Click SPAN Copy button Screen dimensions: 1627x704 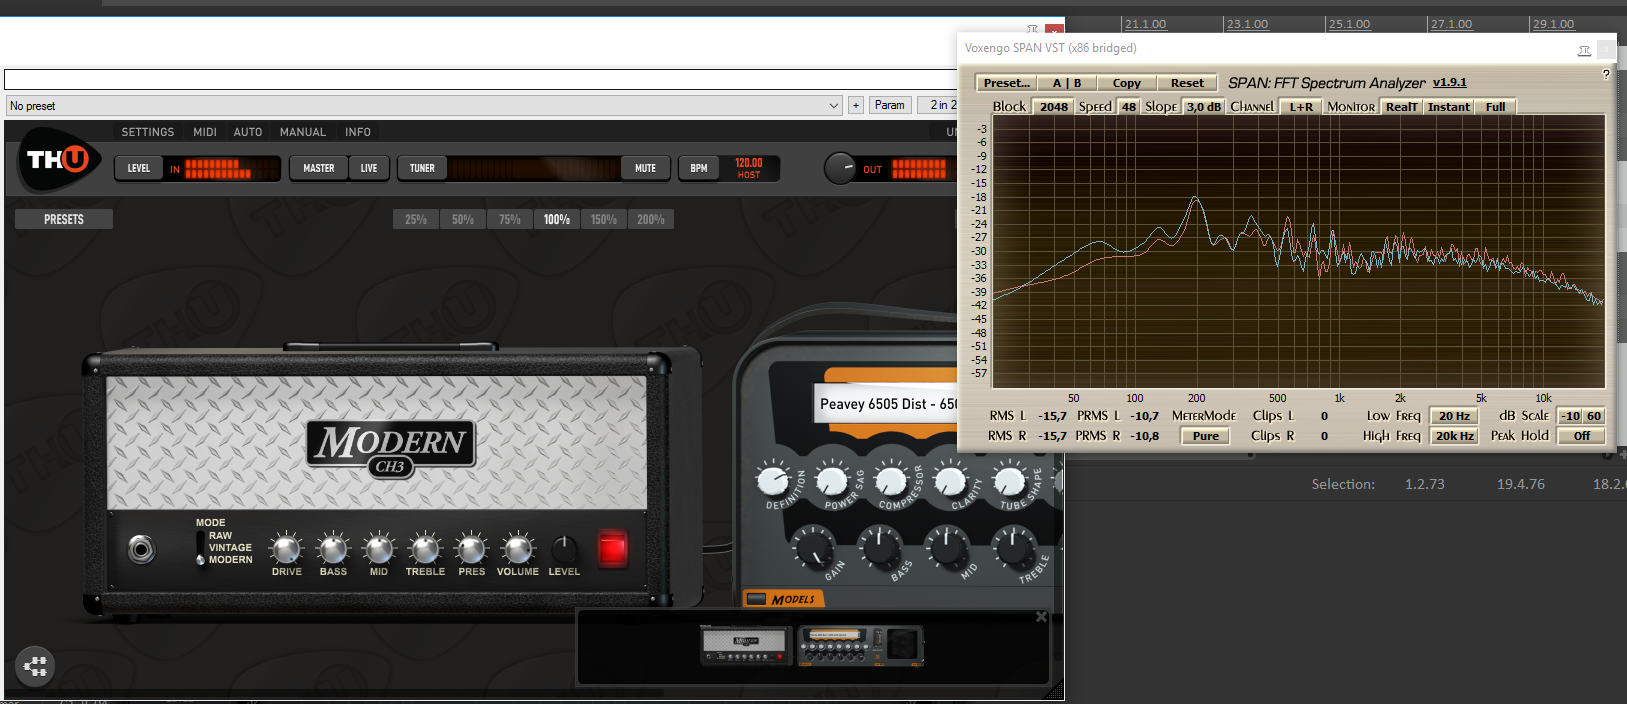tap(1127, 83)
